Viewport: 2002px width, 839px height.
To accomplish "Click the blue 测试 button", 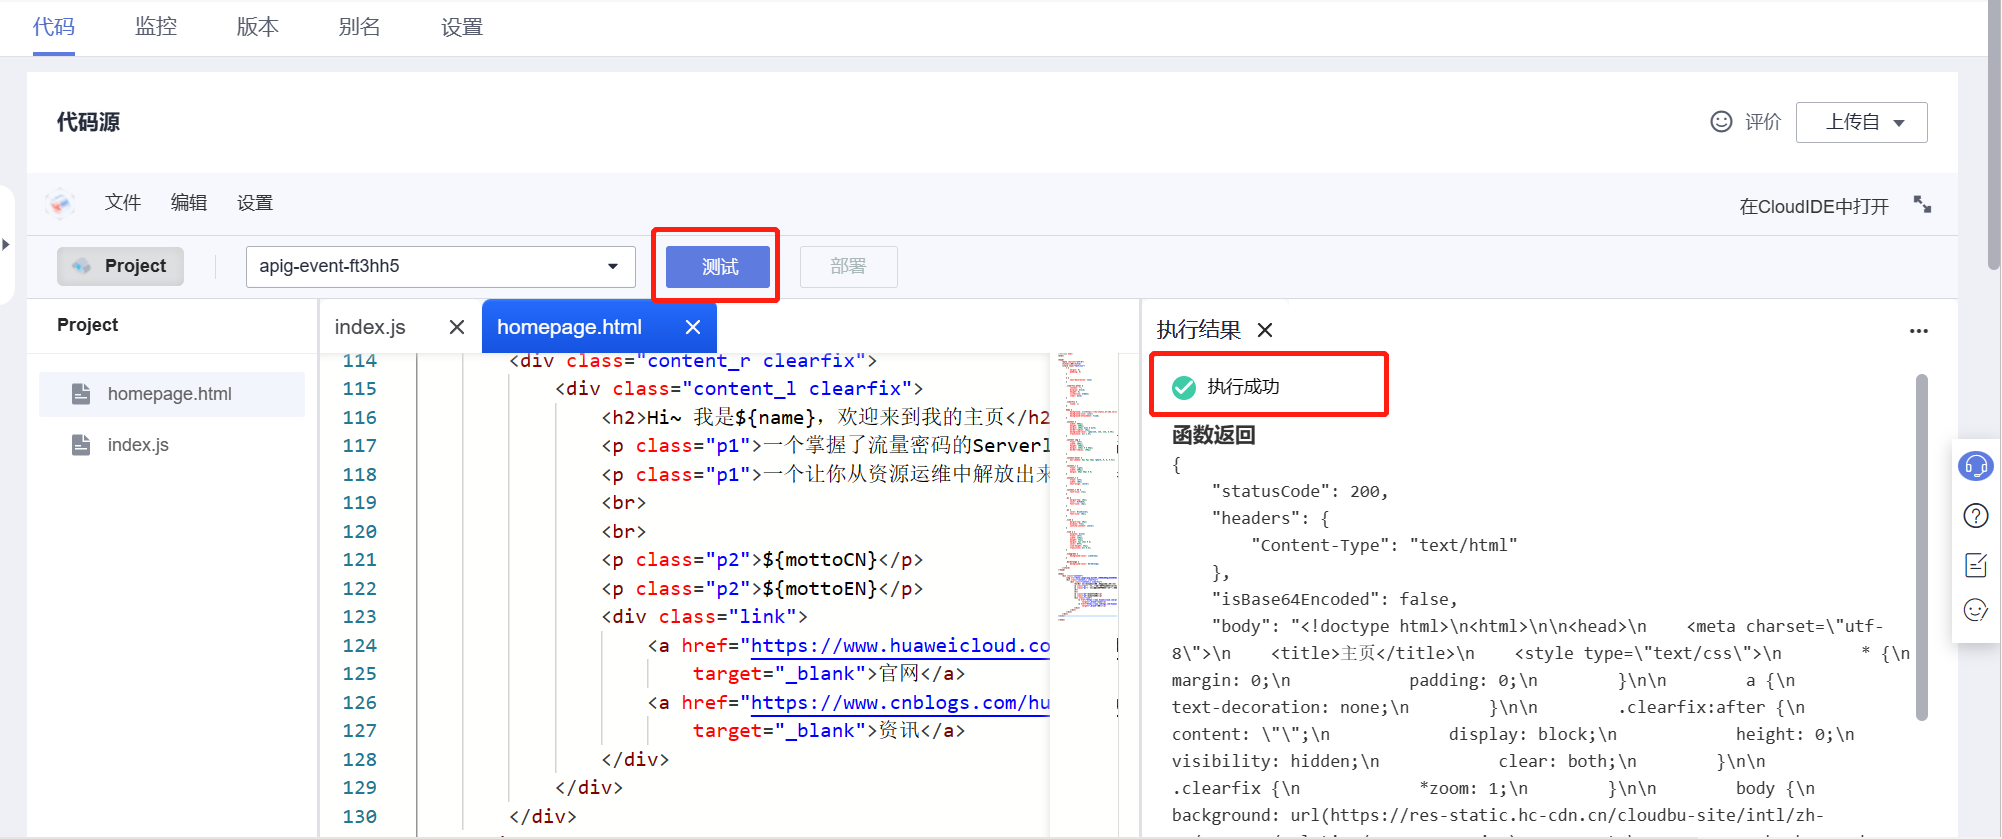I will (718, 267).
